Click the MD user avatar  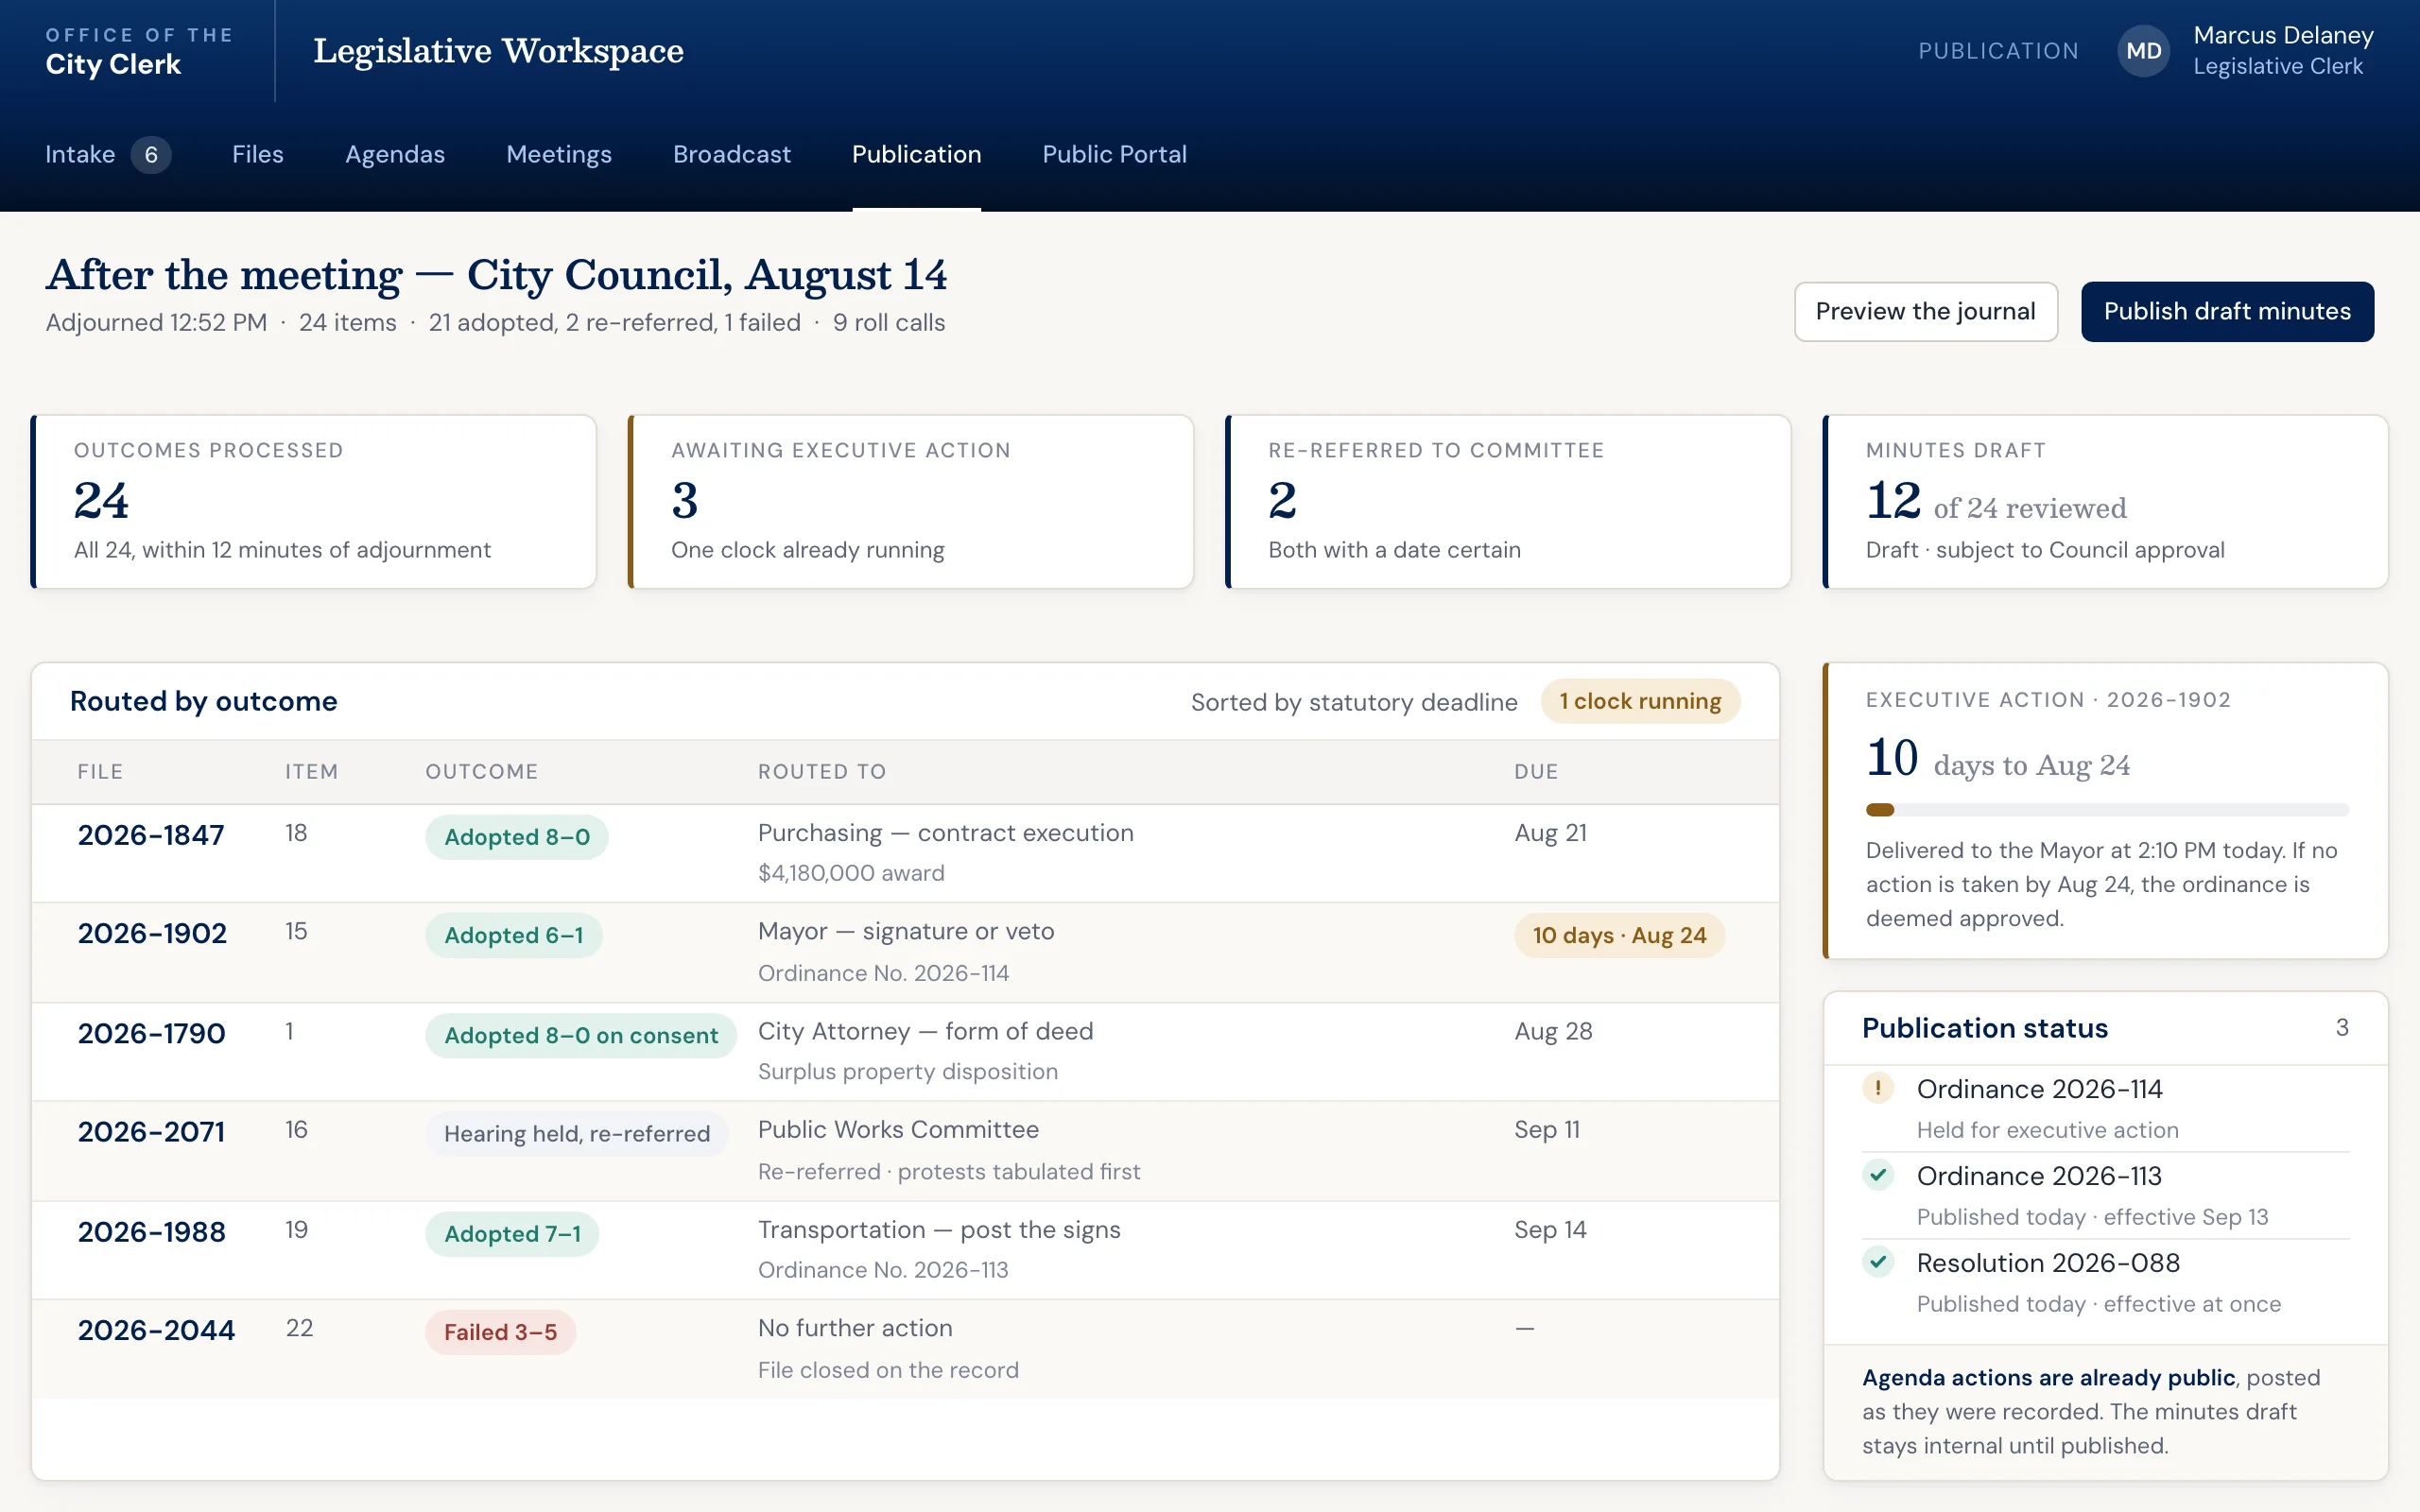click(x=2143, y=51)
